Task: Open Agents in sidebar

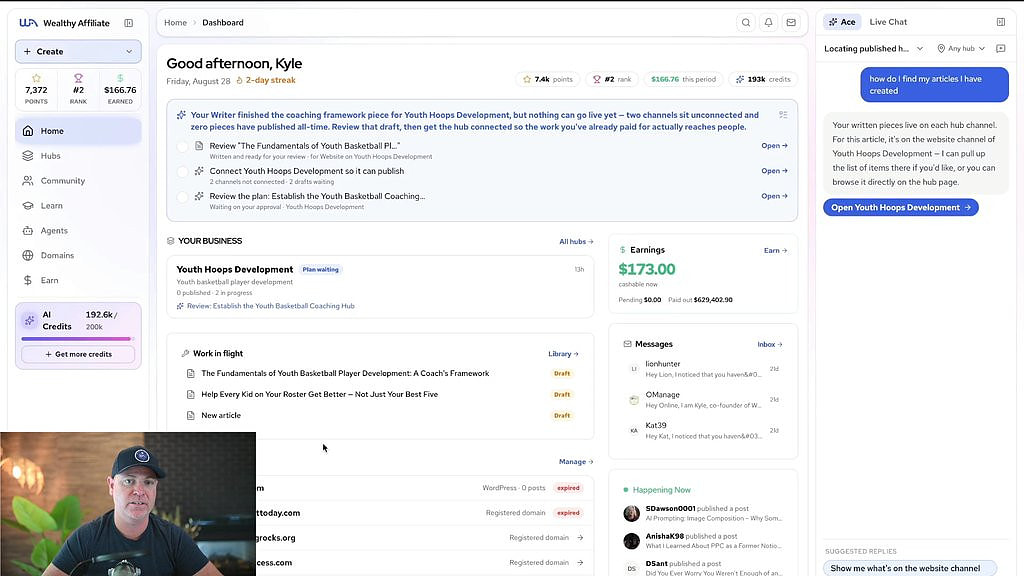Action: (78, 231)
